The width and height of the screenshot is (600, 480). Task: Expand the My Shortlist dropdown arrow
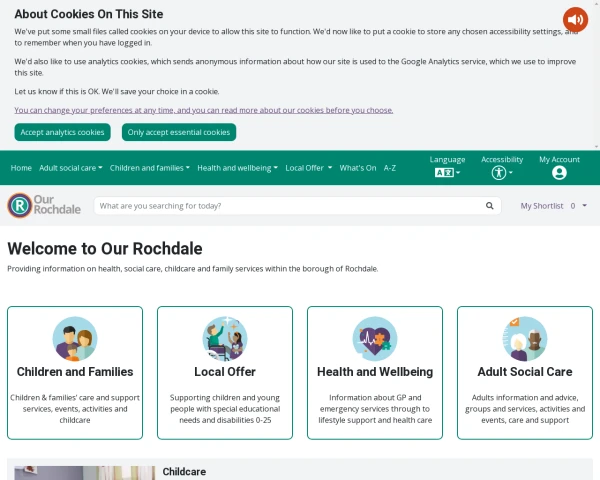[585, 206]
